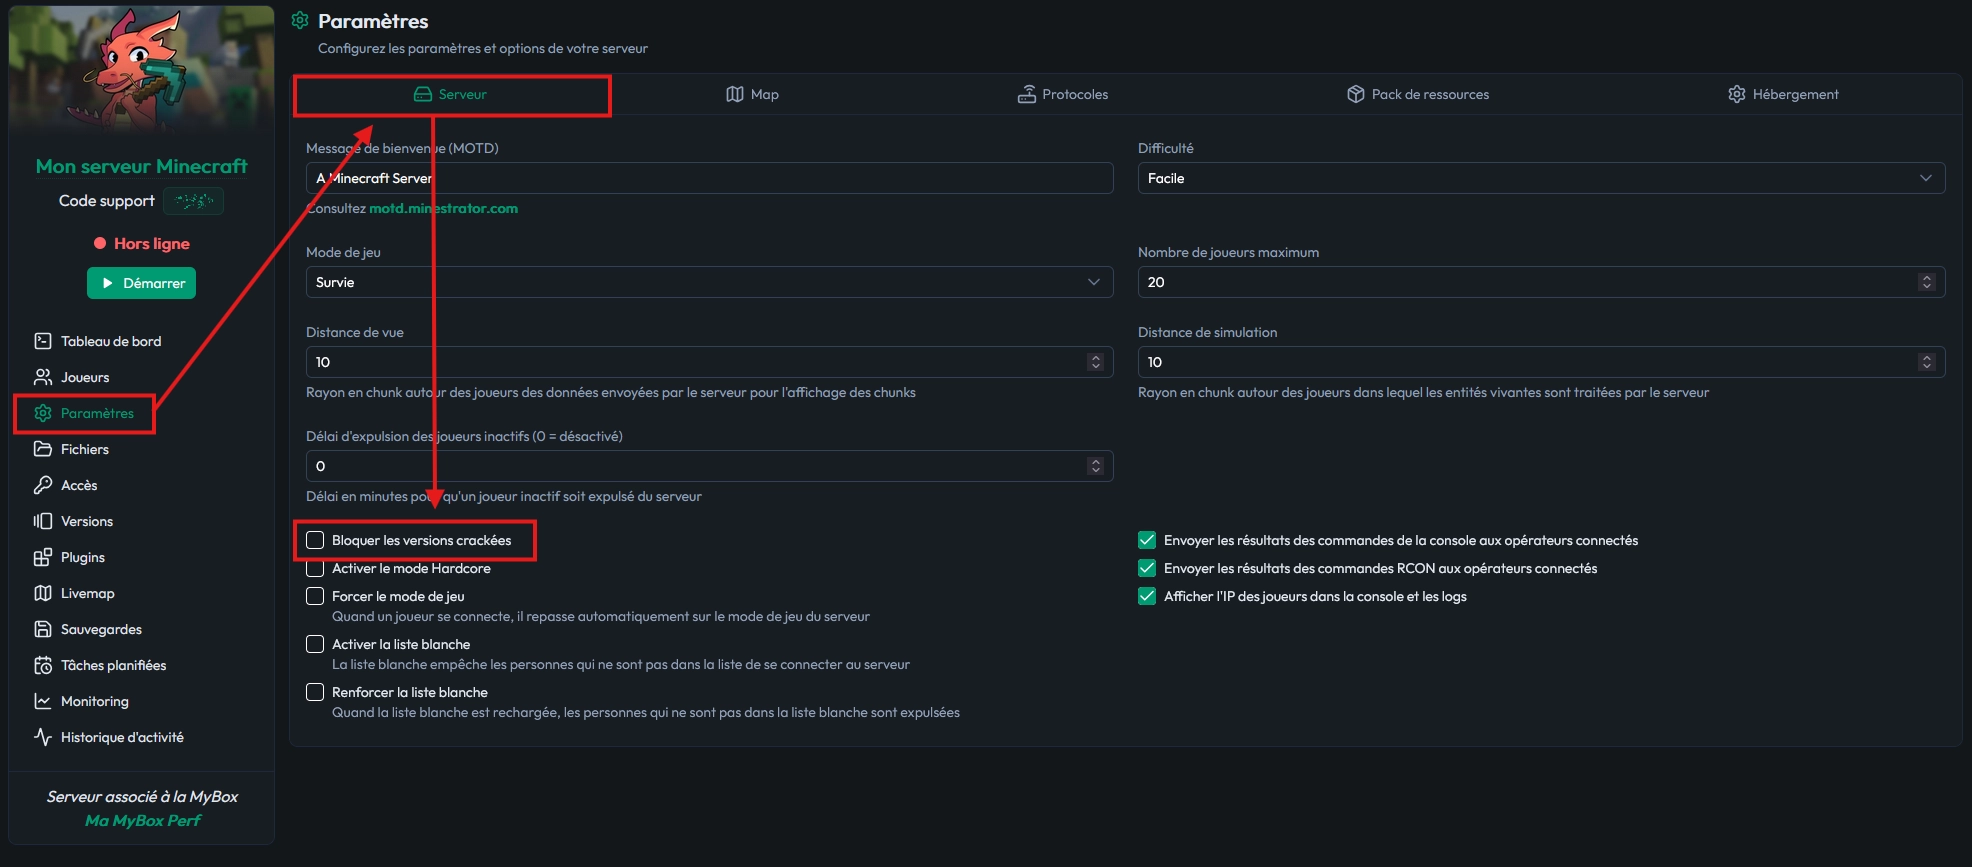Open the Plugins icon in sidebar
Image resolution: width=1972 pixels, height=867 pixels.
[43, 557]
